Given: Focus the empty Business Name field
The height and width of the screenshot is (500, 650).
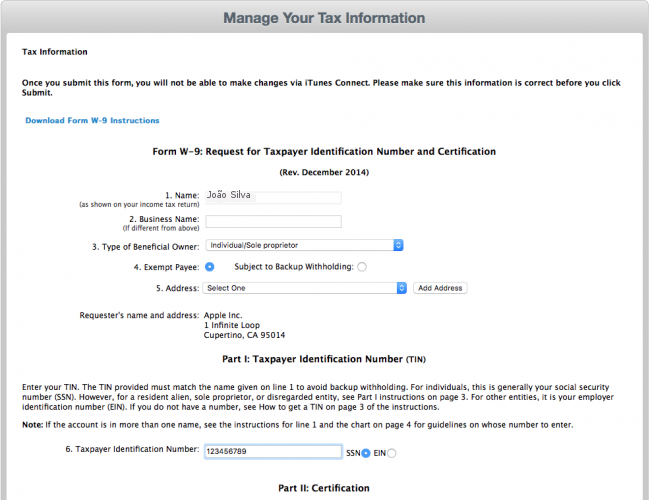Looking at the screenshot, I should click(272, 222).
